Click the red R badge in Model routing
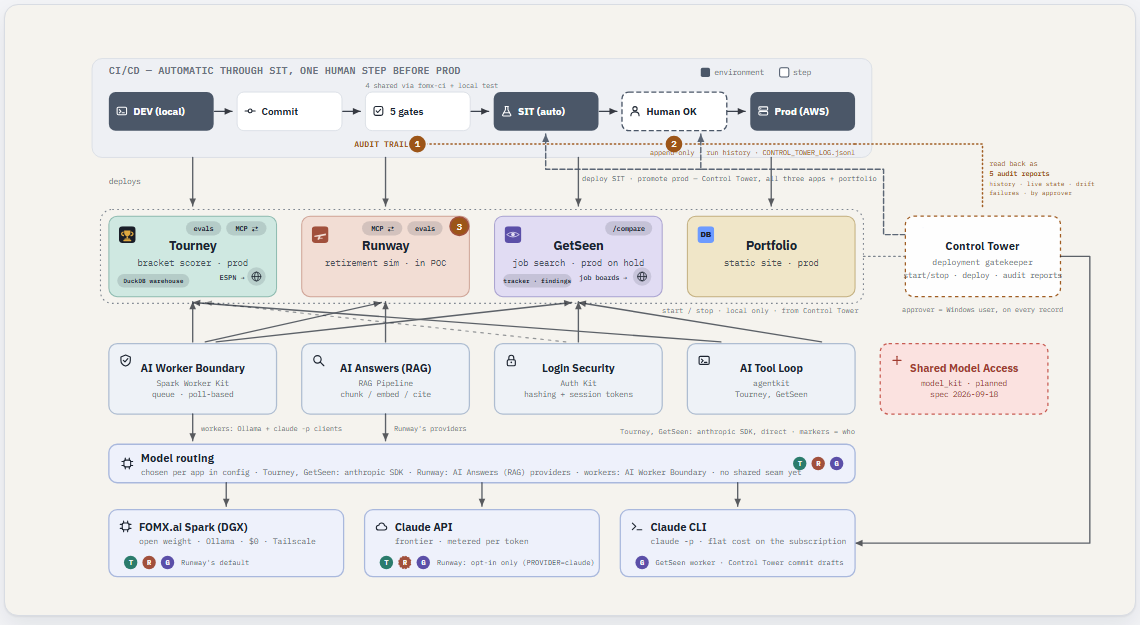This screenshot has height=625, width=1140. (x=818, y=464)
